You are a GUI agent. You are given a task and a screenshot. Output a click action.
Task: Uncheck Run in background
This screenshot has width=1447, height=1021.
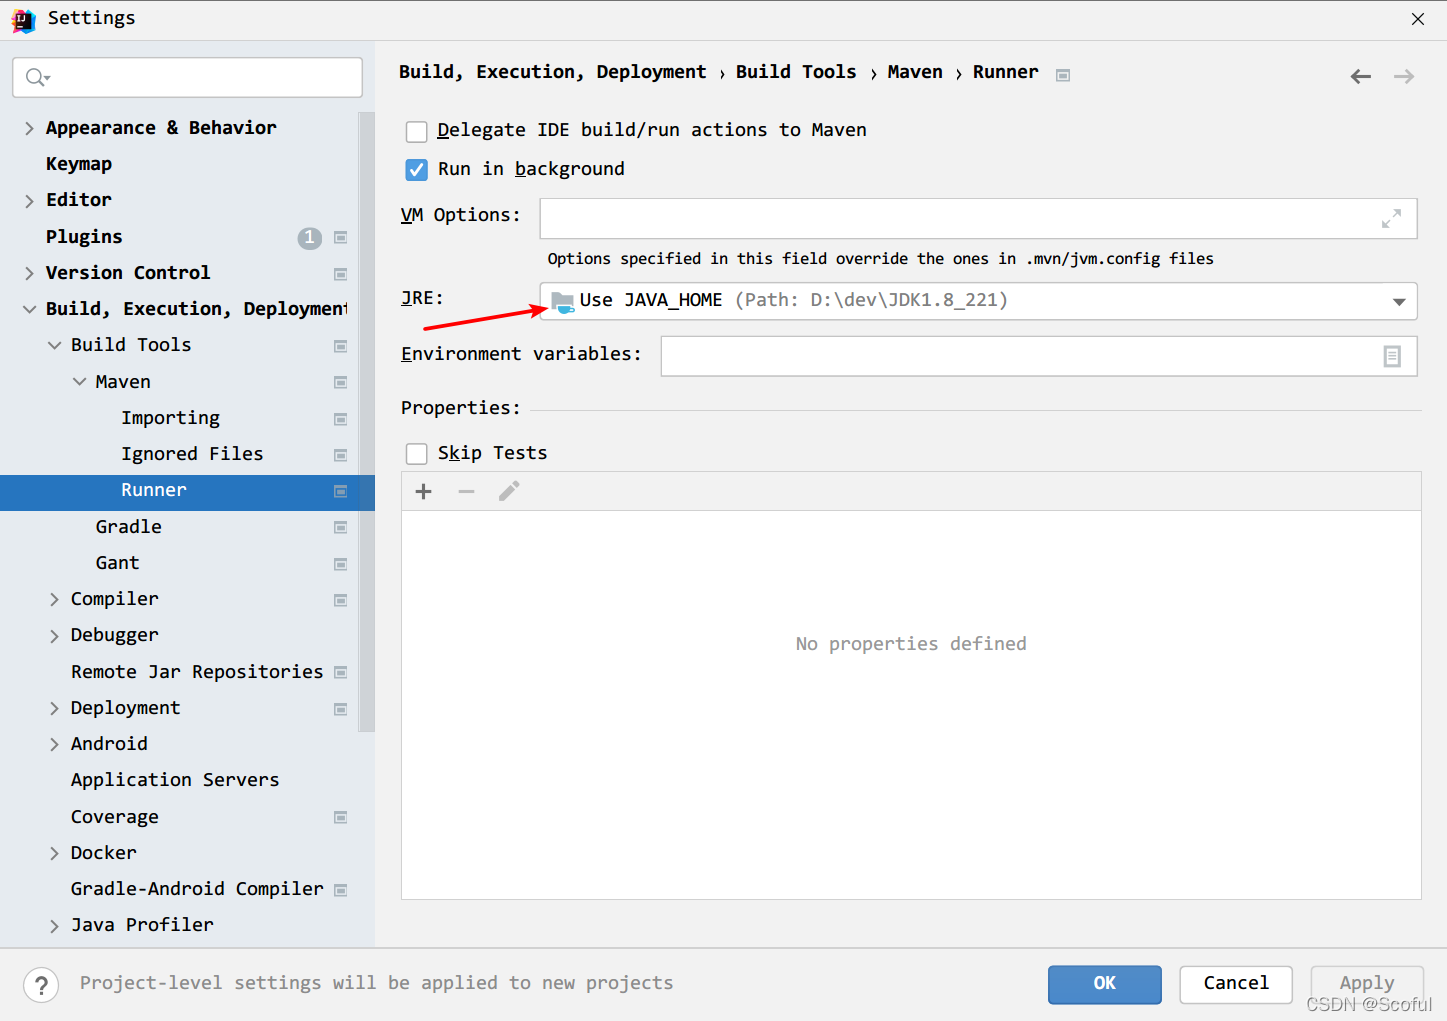[x=417, y=170]
